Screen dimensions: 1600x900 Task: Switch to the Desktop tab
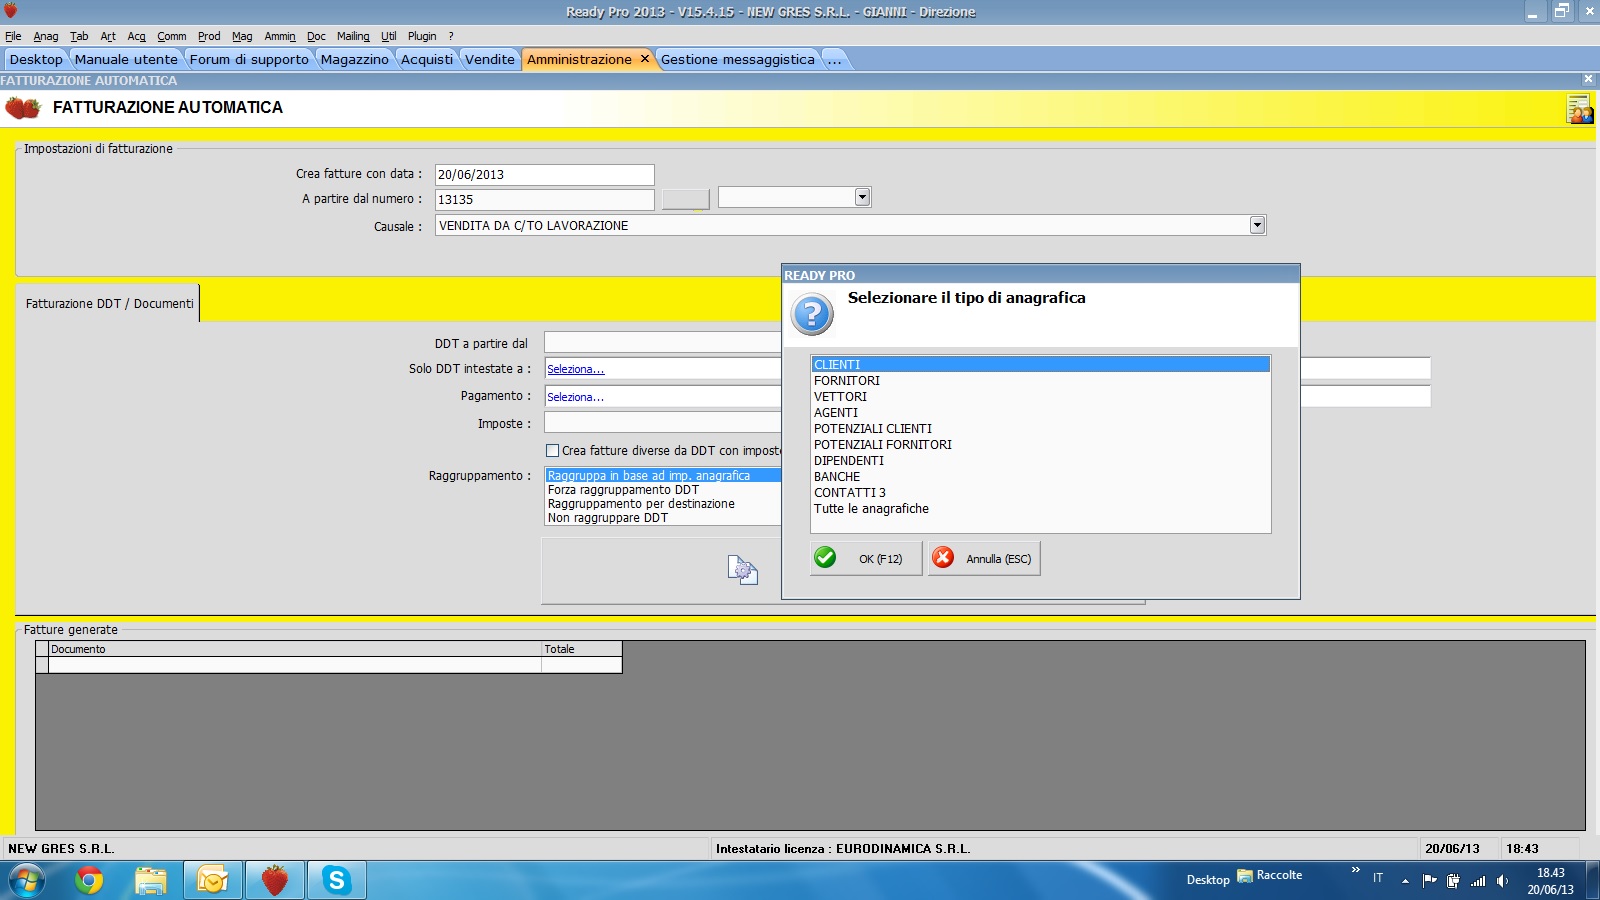click(x=36, y=59)
